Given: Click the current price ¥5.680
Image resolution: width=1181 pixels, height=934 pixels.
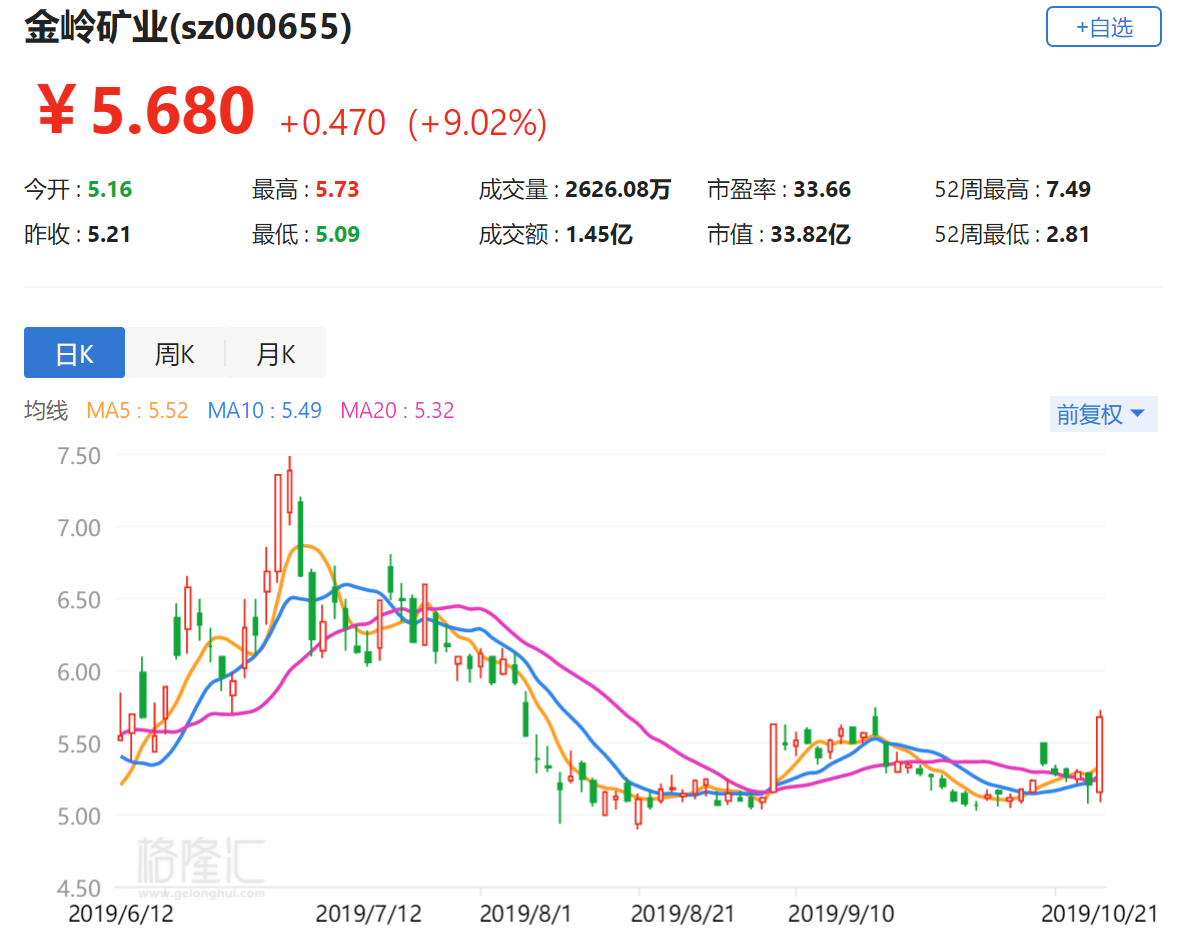Looking at the screenshot, I should pyautogui.click(x=146, y=111).
